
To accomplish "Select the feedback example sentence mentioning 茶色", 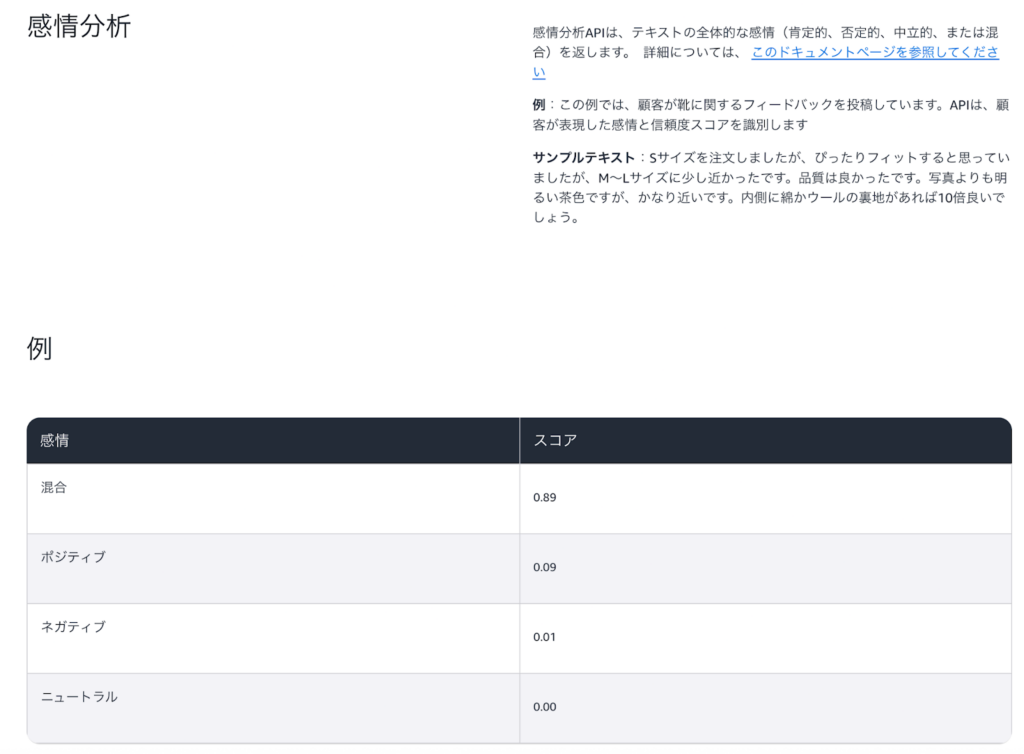I will pyautogui.click(x=770, y=201).
